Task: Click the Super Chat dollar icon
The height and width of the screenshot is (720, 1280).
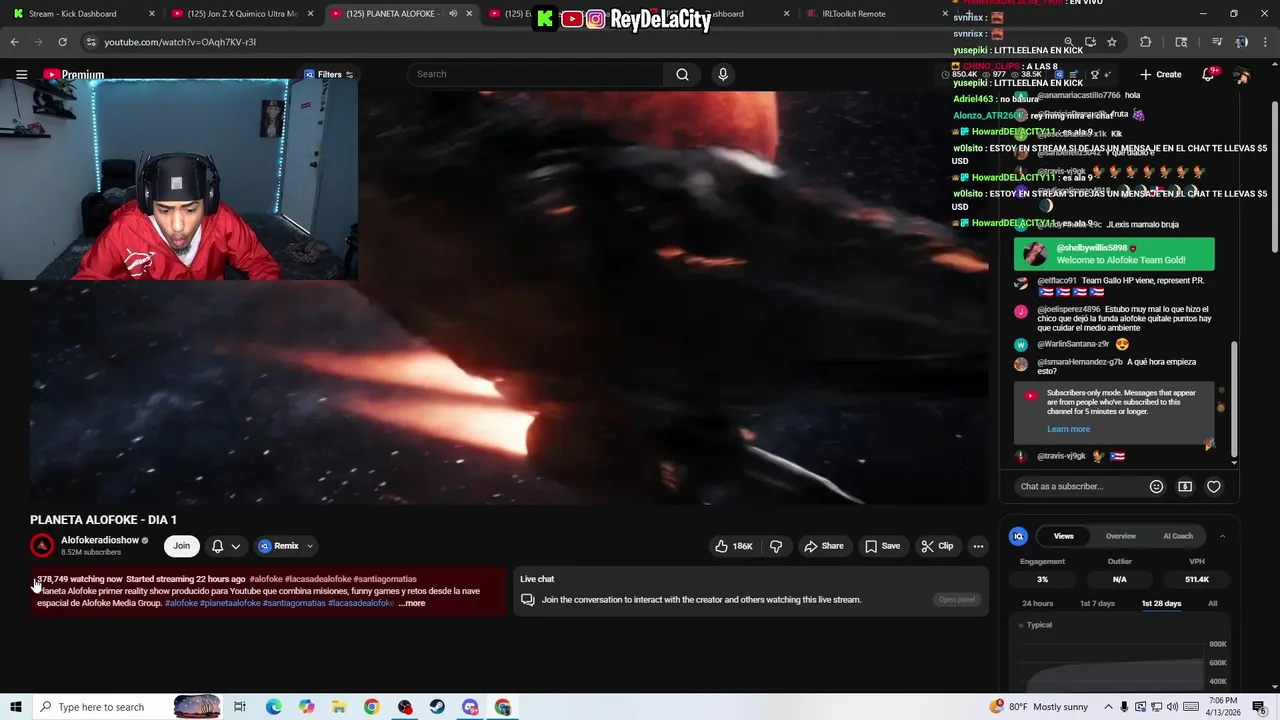Action: (1185, 487)
